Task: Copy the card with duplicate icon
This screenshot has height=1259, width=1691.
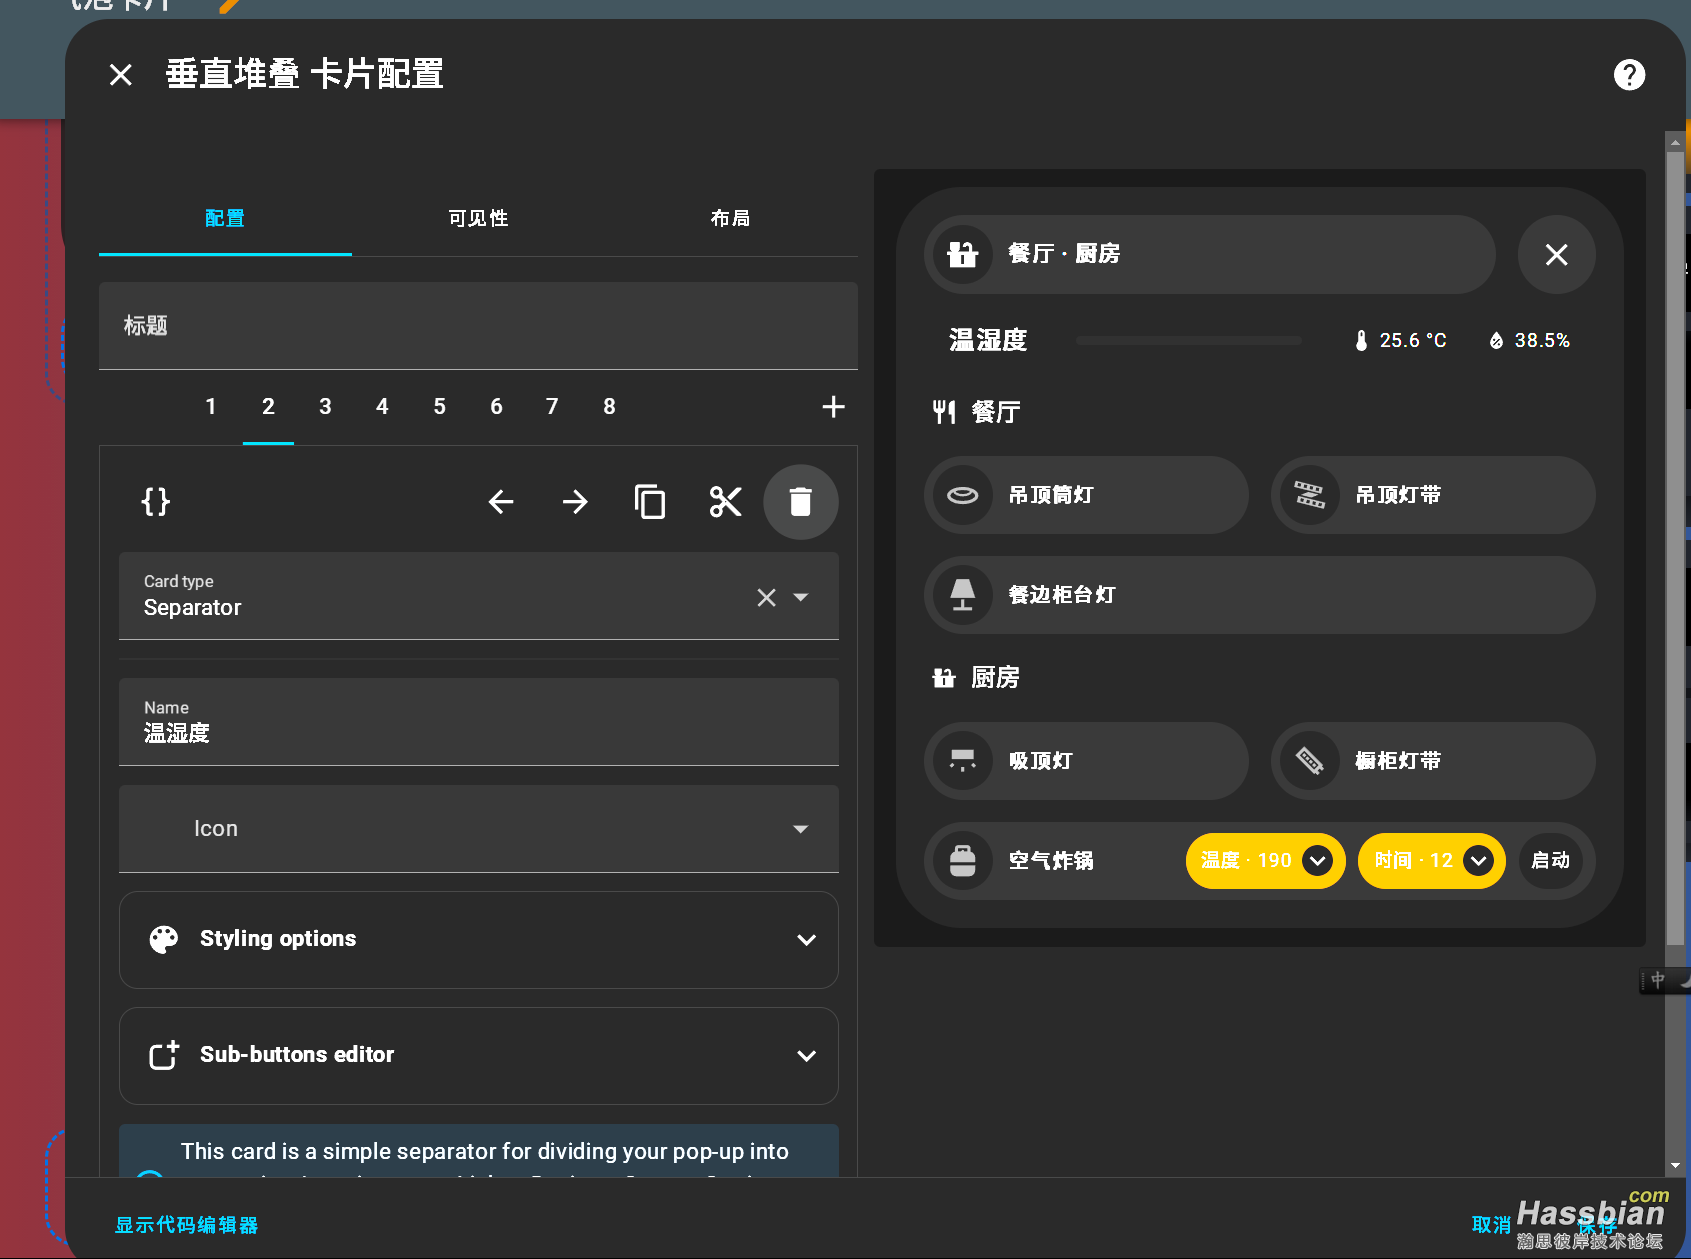Action: tap(650, 501)
